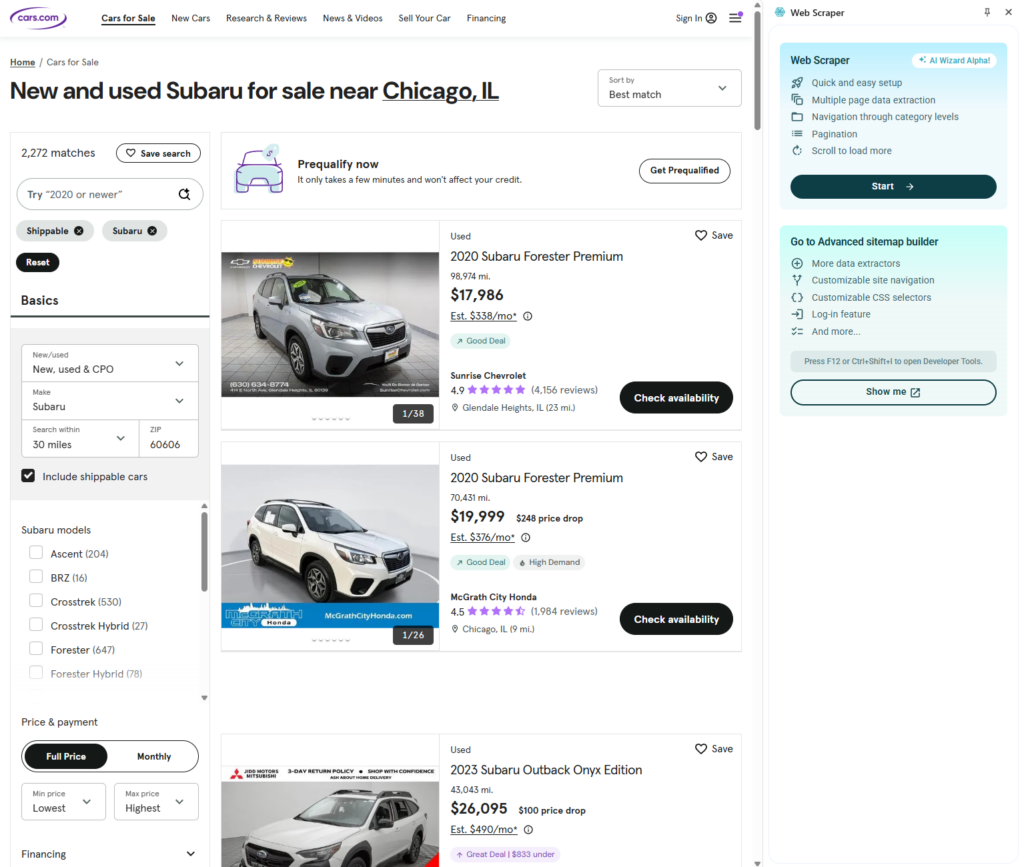Pin the Web Scraper side panel
This screenshot has width=1024, height=867.
pos(987,13)
